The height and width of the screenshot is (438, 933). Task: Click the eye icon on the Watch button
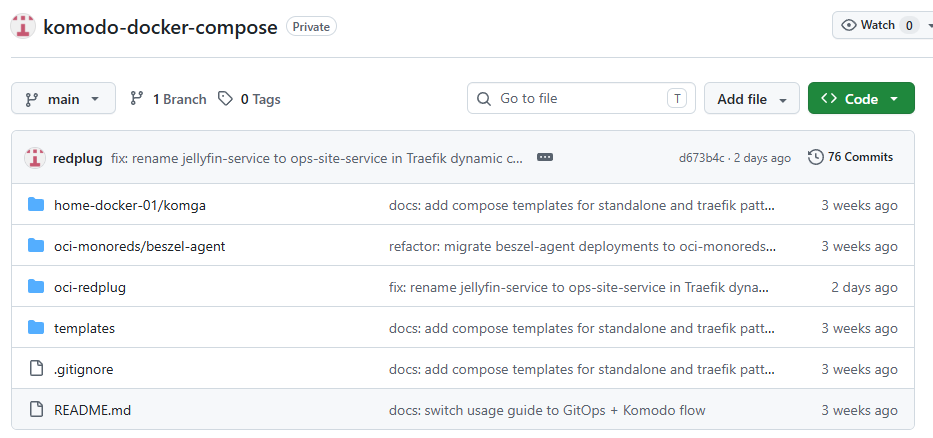pyautogui.click(x=849, y=25)
